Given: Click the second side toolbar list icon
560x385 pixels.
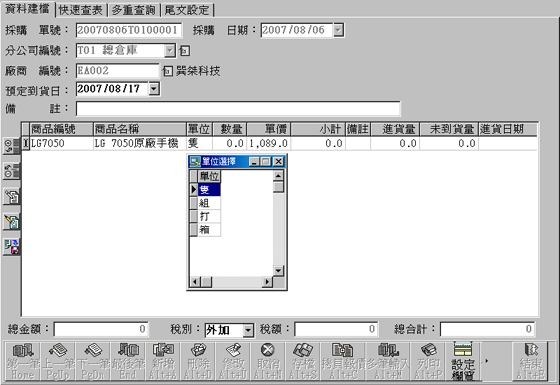Looking at the screenshot, I should point(11,171).
